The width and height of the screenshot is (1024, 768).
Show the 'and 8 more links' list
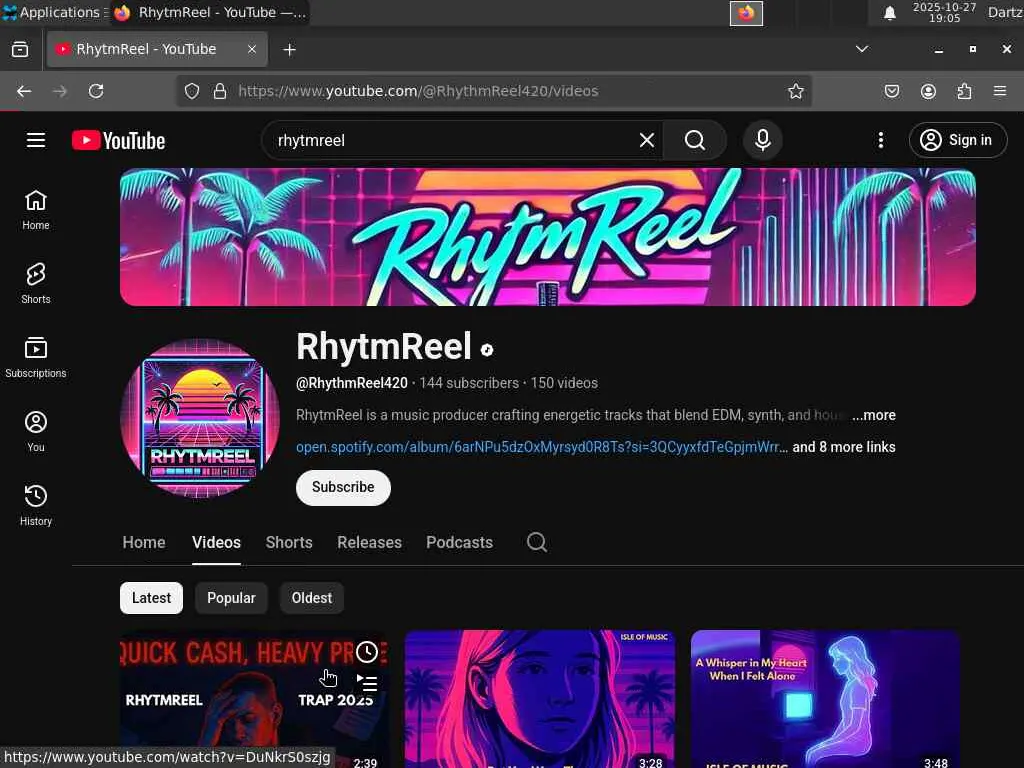coord(844,447)
